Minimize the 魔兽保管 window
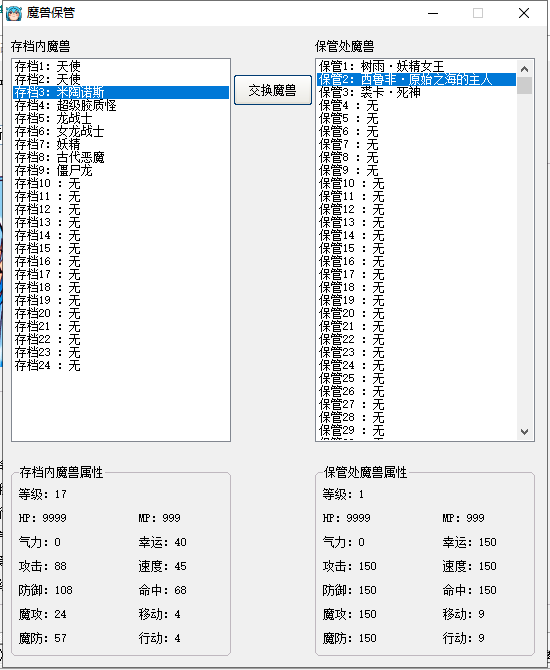This screenshot has width=550, height=670. (x=433, y=13)
